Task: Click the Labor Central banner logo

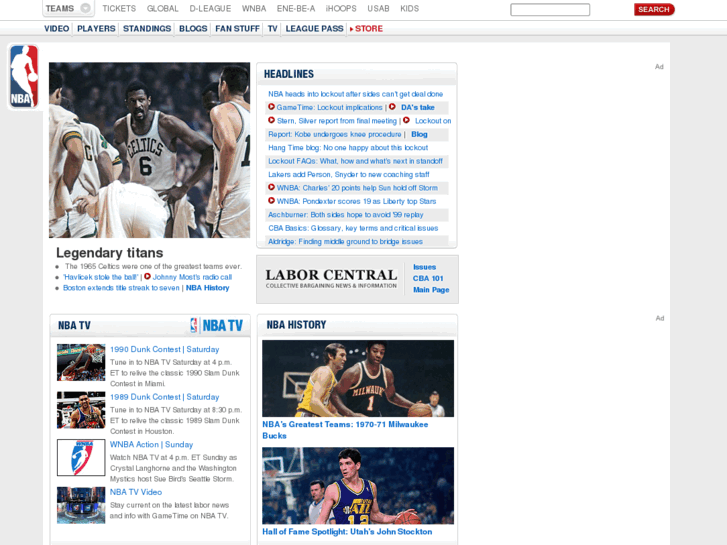Action: tap(331, 279)
